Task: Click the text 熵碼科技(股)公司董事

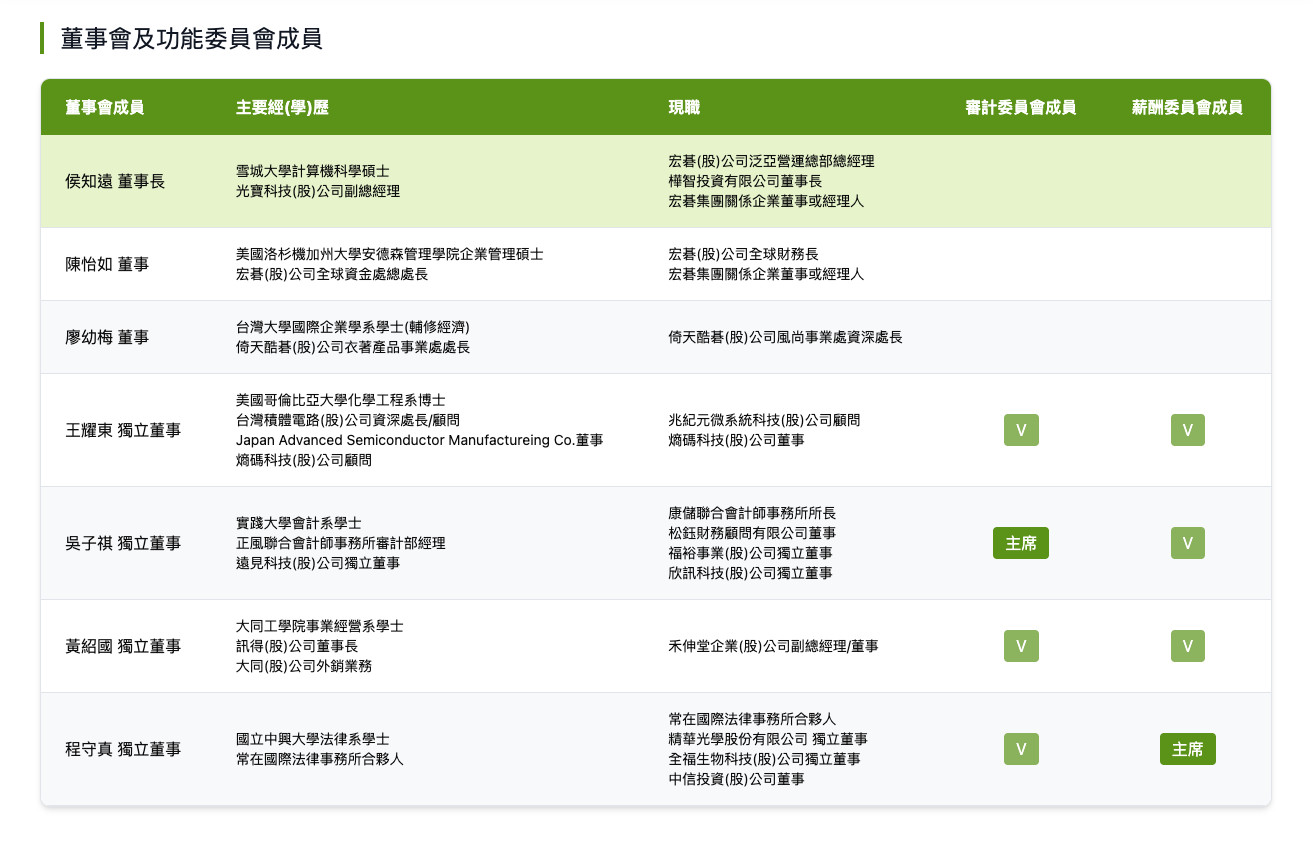Action: (x=736, y=440)
